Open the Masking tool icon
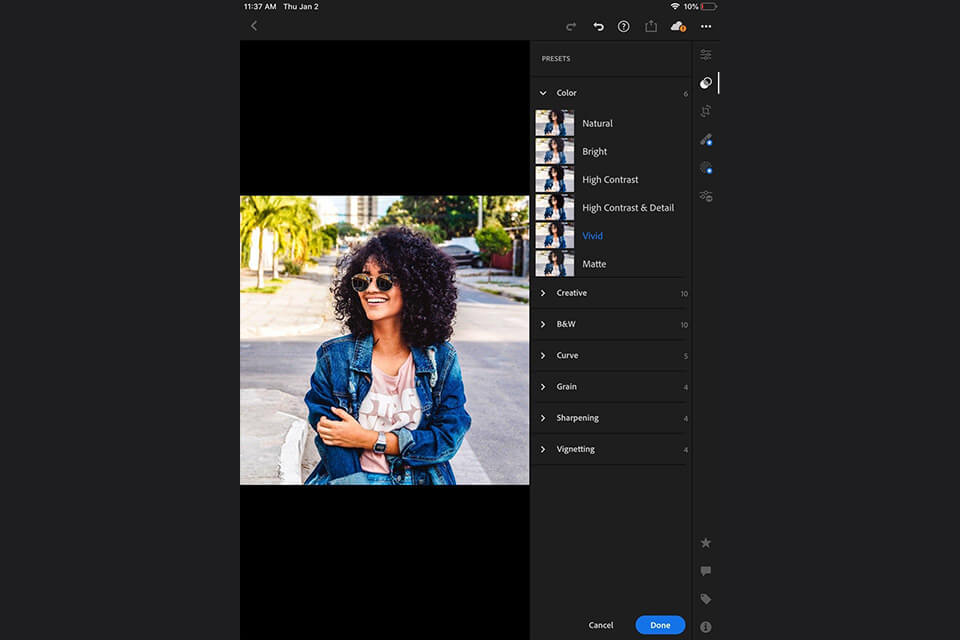Screen dimensions: 960x640 pos(706,168)
